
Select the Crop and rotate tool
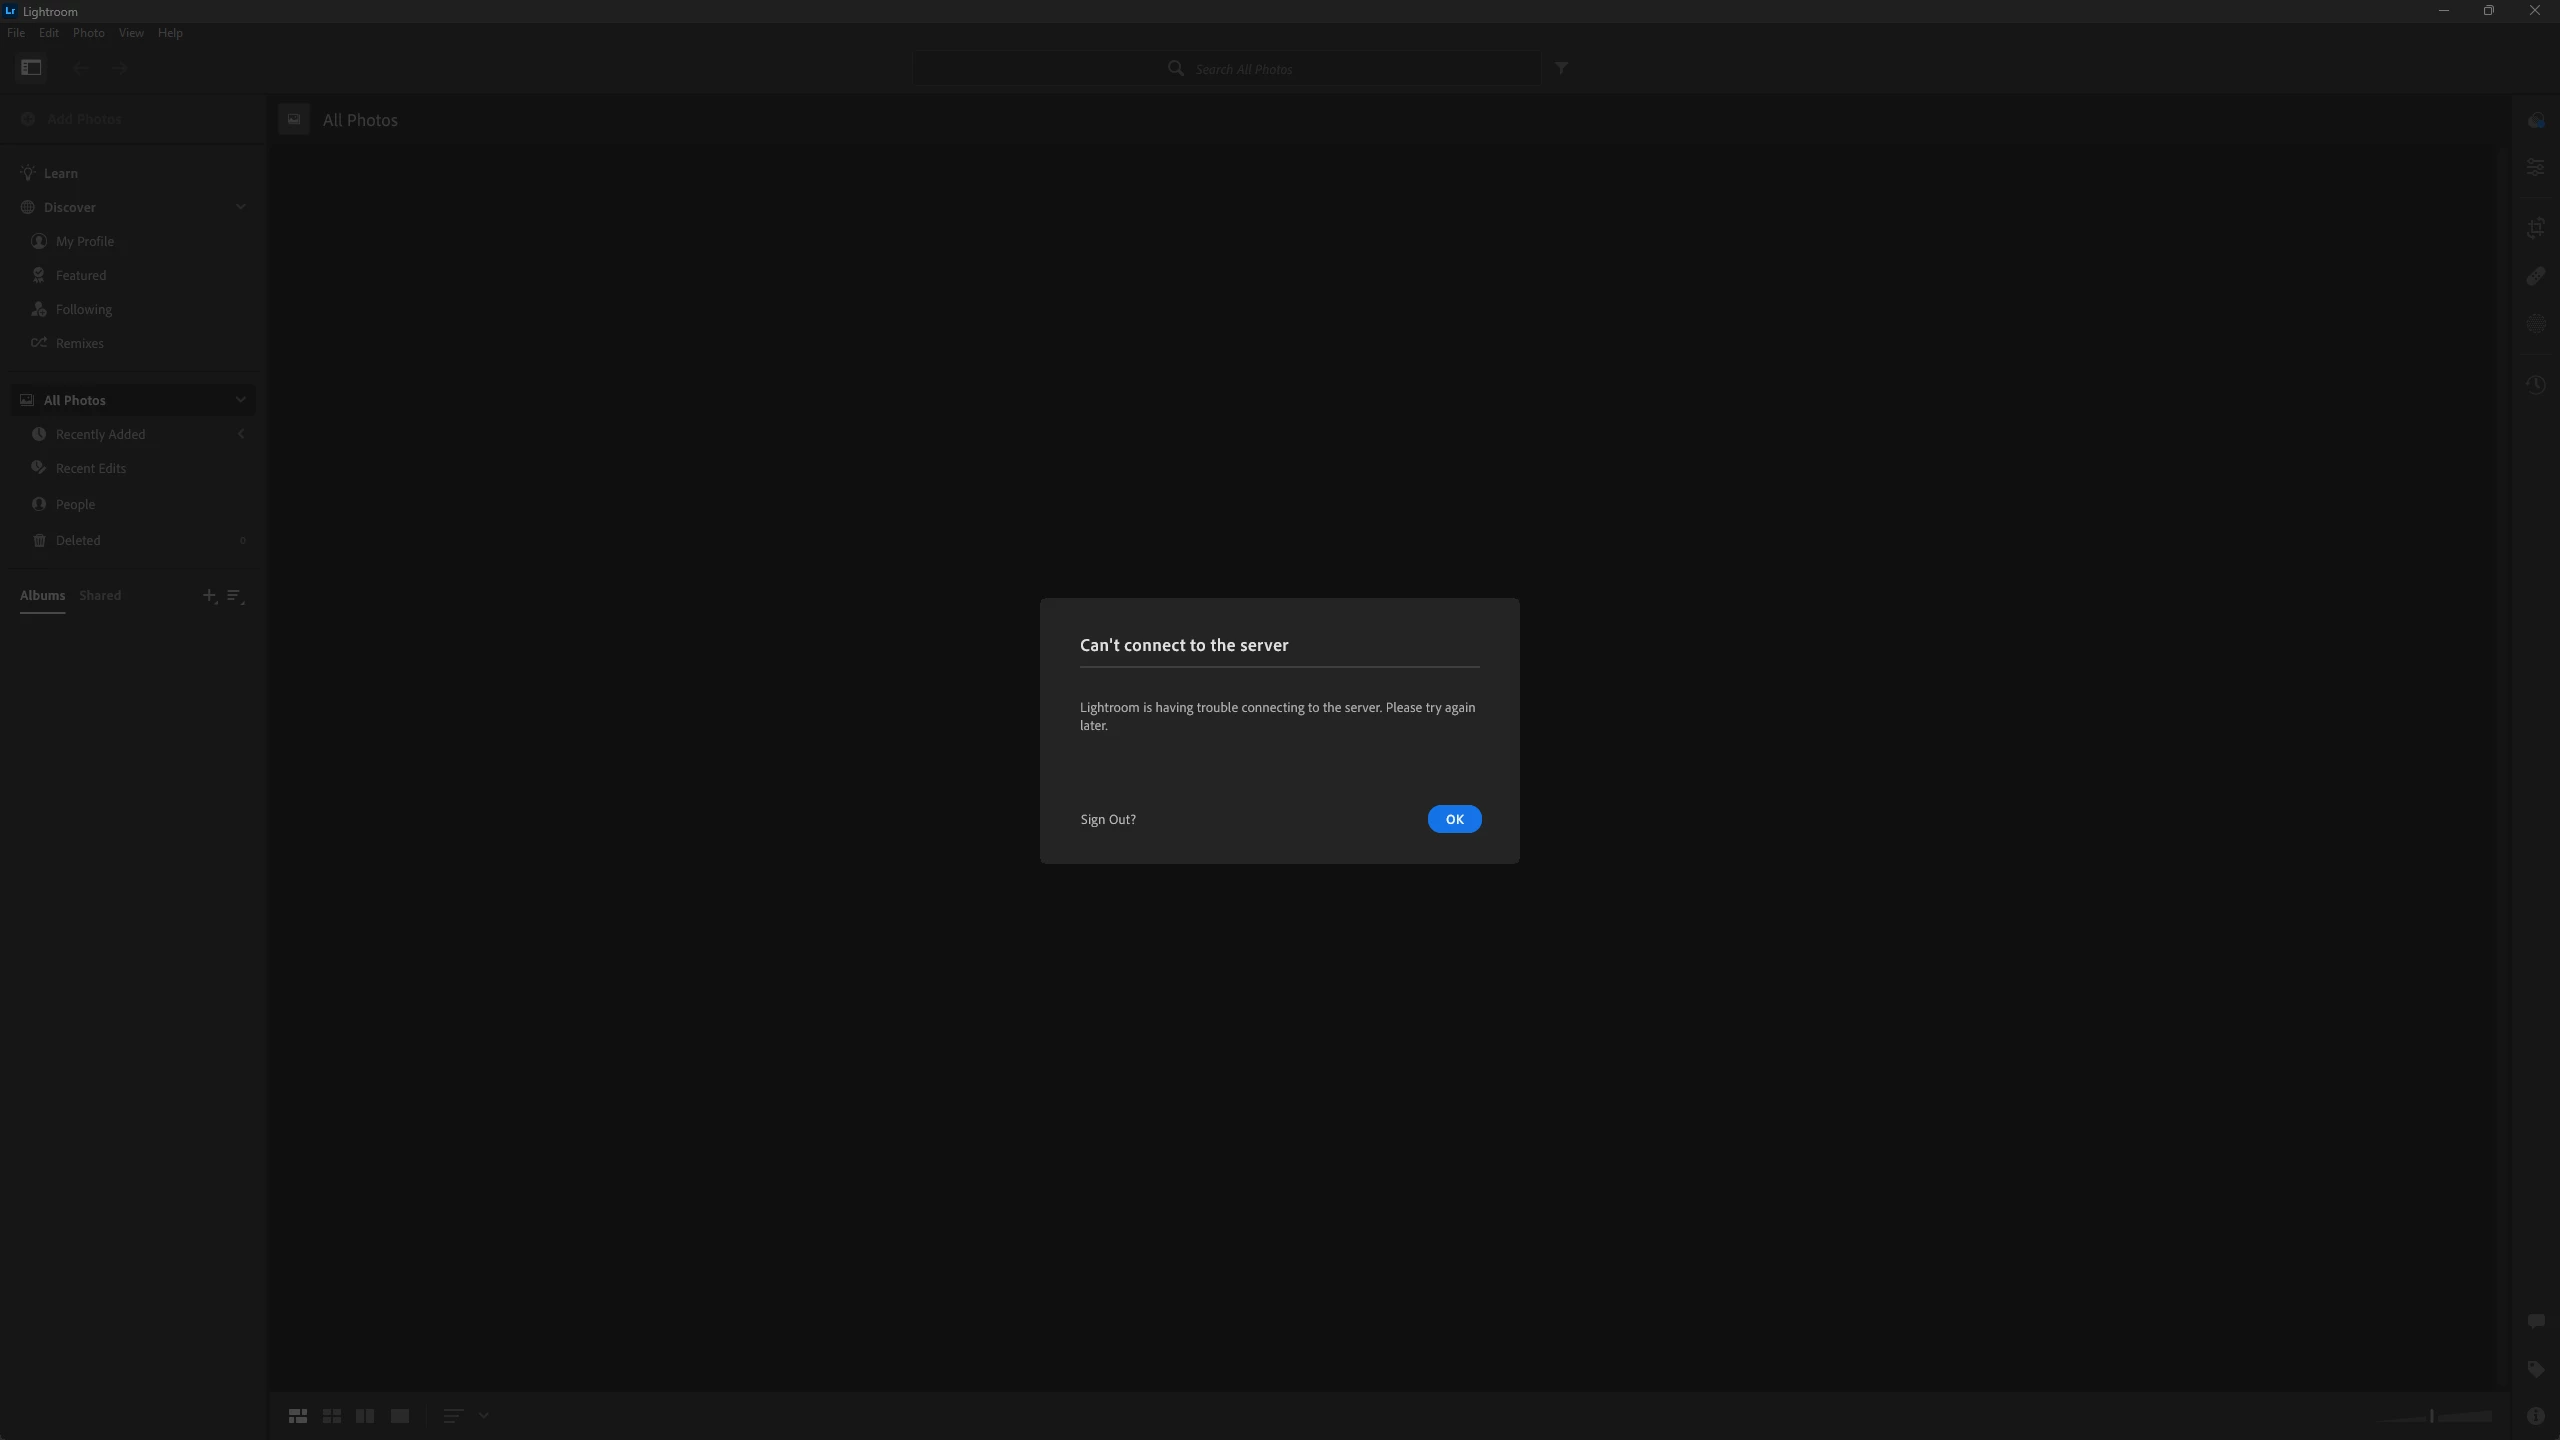pyautogui.click(x=2536, y=228)
